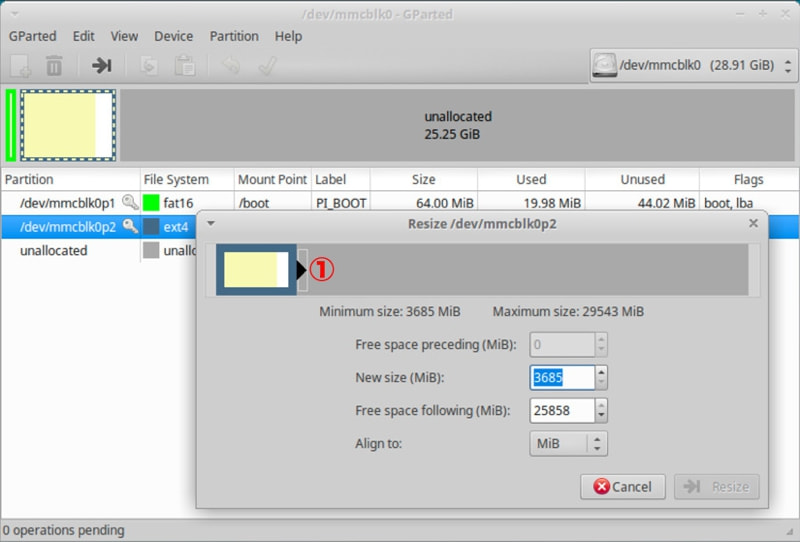This screenshot has width=800, height=542.
Task: Click the Used column header
Action: click(x=531, y=179)
